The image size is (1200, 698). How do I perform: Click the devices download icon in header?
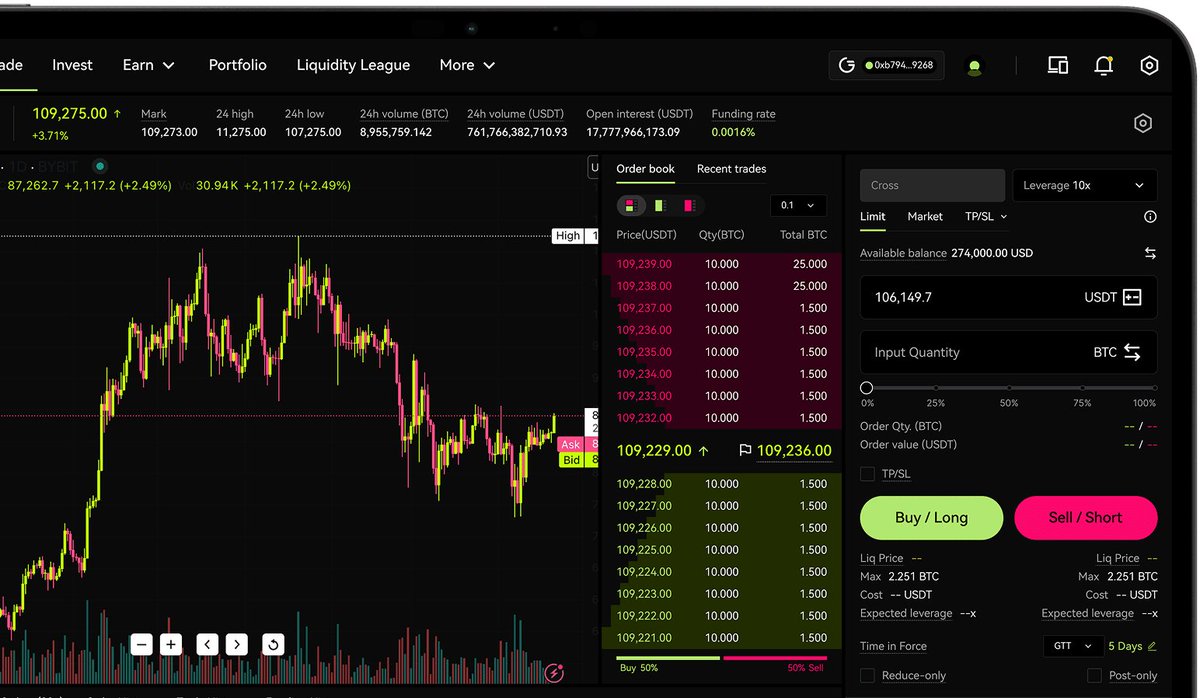coord(1058,66)
